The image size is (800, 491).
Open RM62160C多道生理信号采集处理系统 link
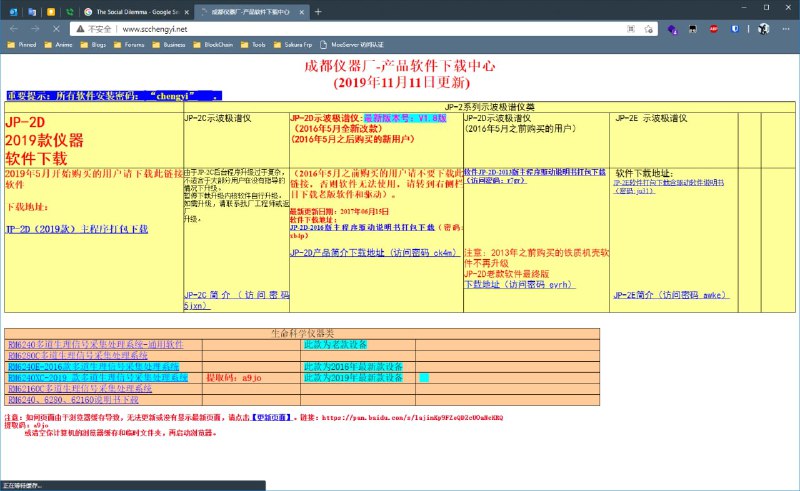coord(80,388)
